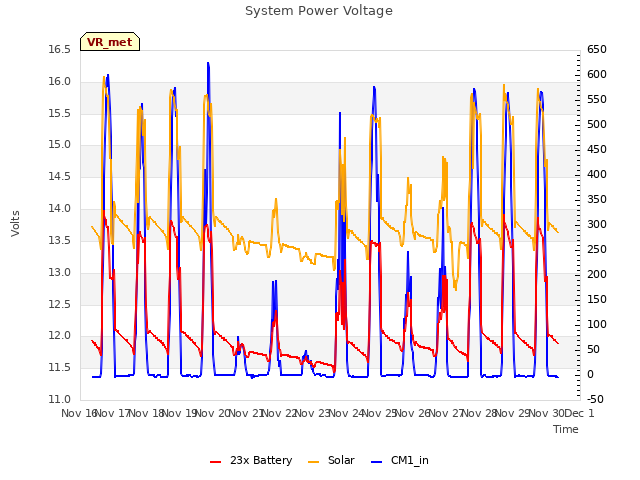The image size is (640, 480).
Task: Click the Volts y-axis label
Action: (16, 223)
